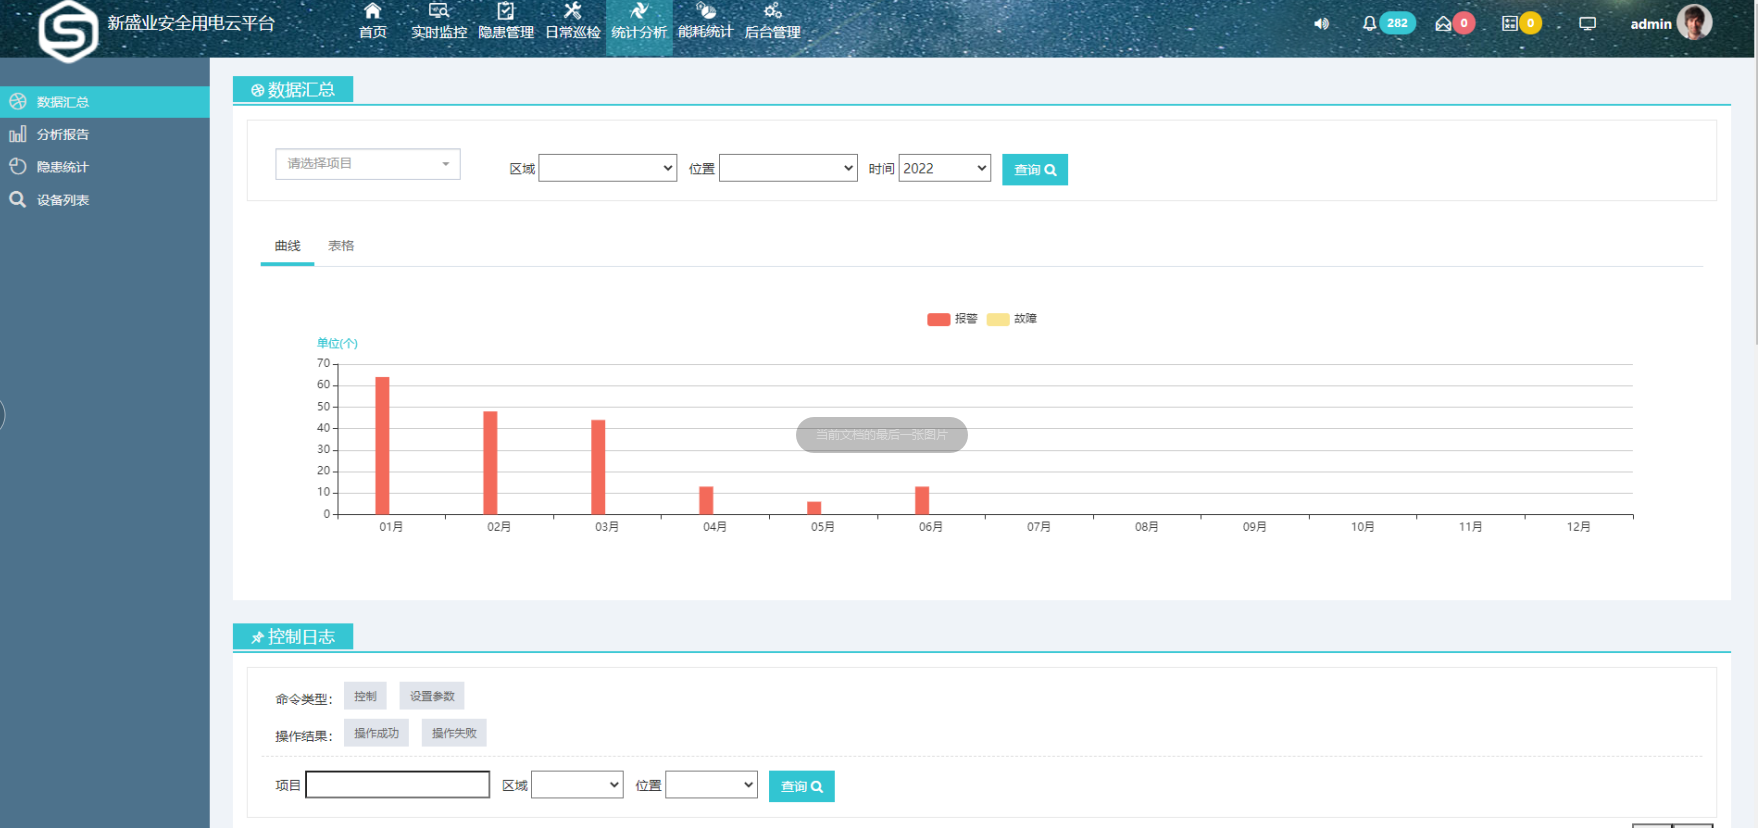This screenshot has height=828, width=1758.
Task: Open the 区域 dropdown in 控制日志
Action: 578,785
